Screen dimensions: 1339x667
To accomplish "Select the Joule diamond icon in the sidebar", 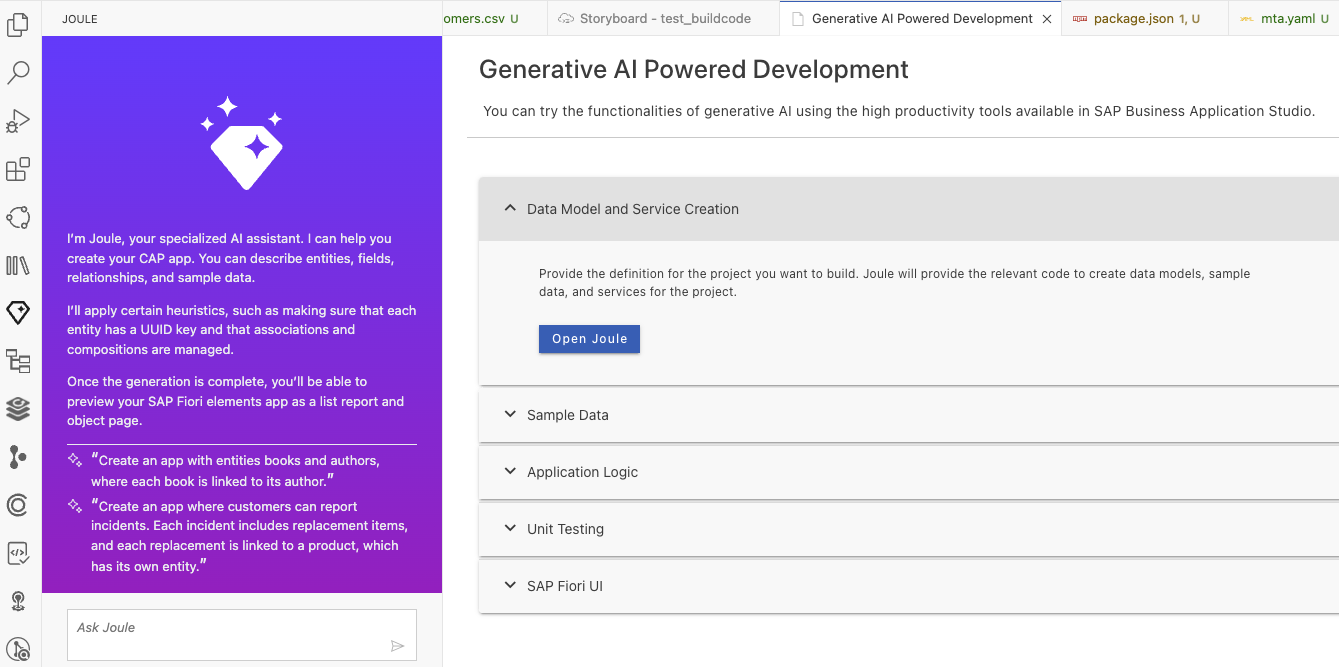I will tap(18, 312).
